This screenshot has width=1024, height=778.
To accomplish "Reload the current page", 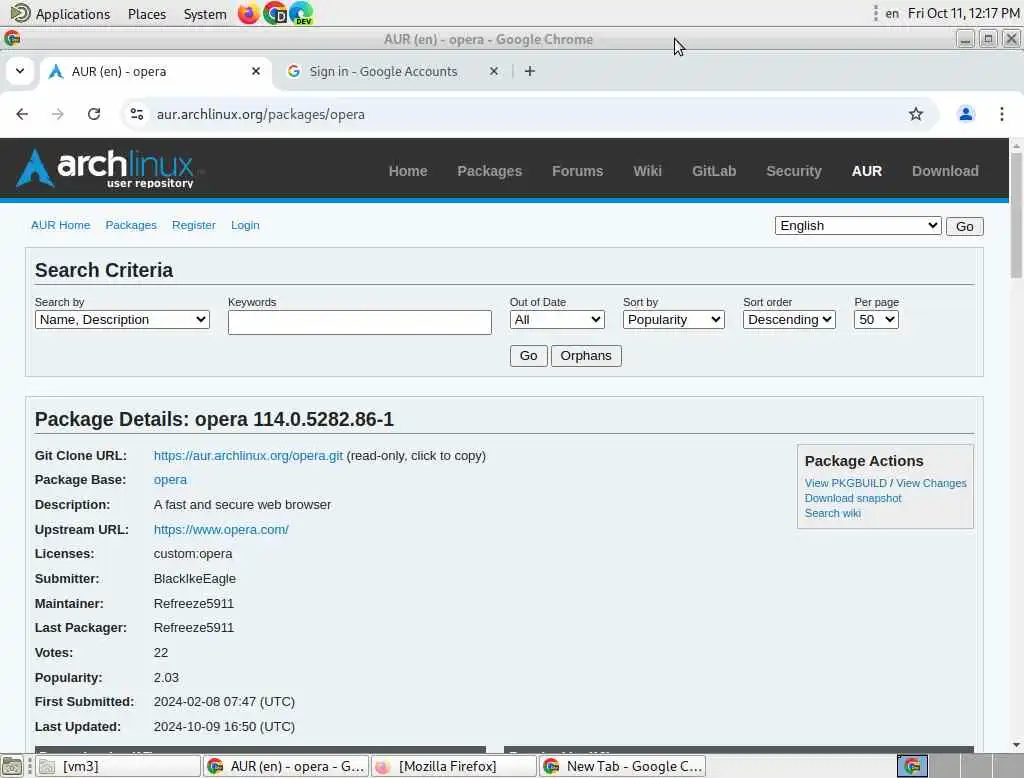I will pos(94,114).
